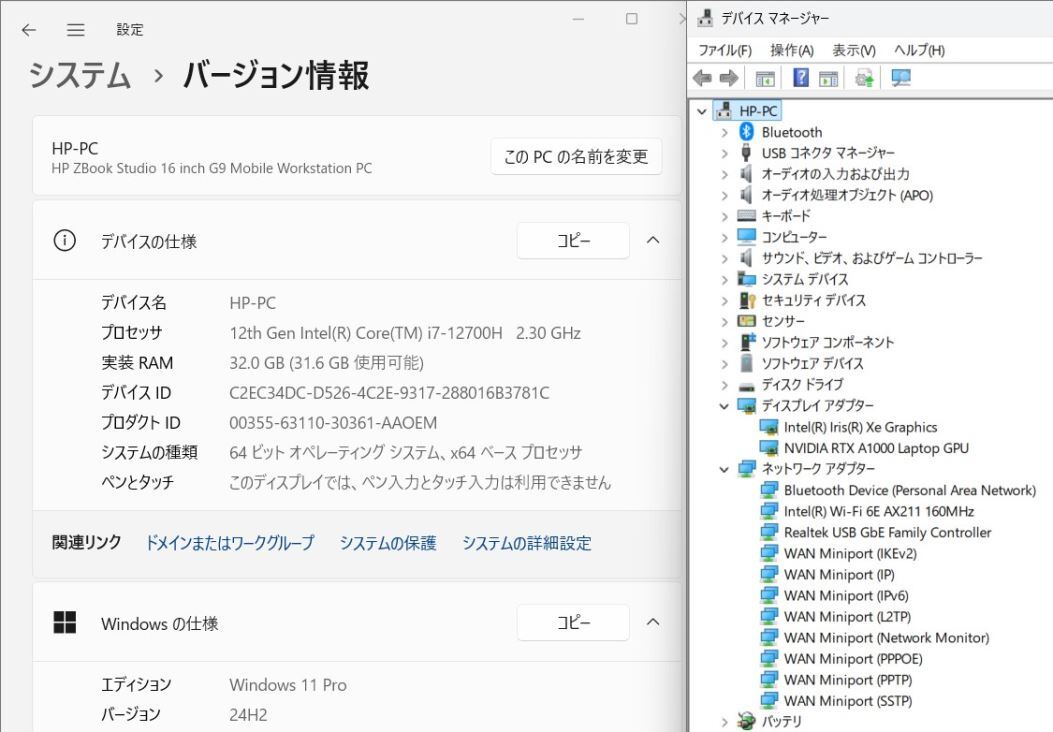This screenshot has height=732, width=1053.
Task: Click システム breadcrumb in Settings
Action: pyautogui.click(x=80, y=75)
